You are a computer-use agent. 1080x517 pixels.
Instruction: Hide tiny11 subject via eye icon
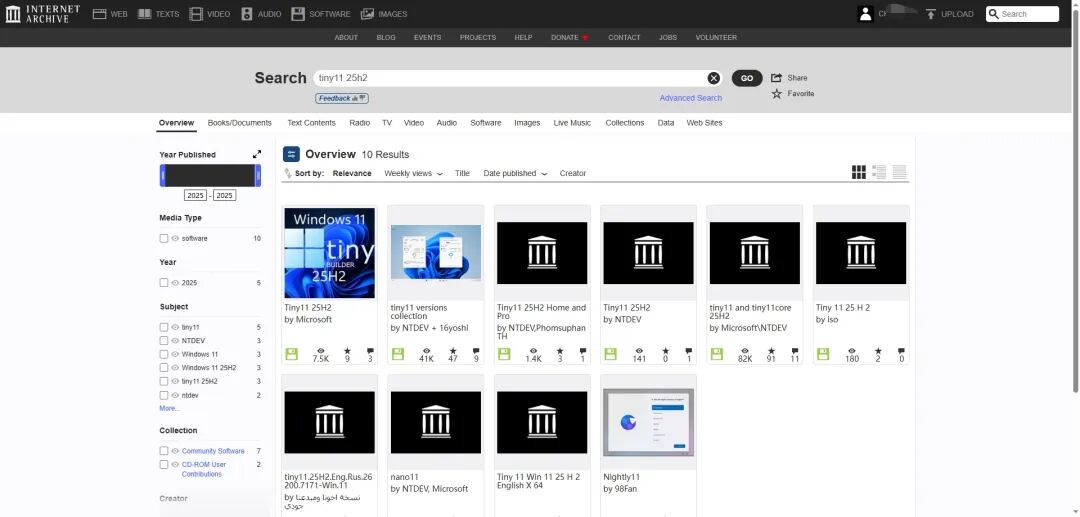175,327
